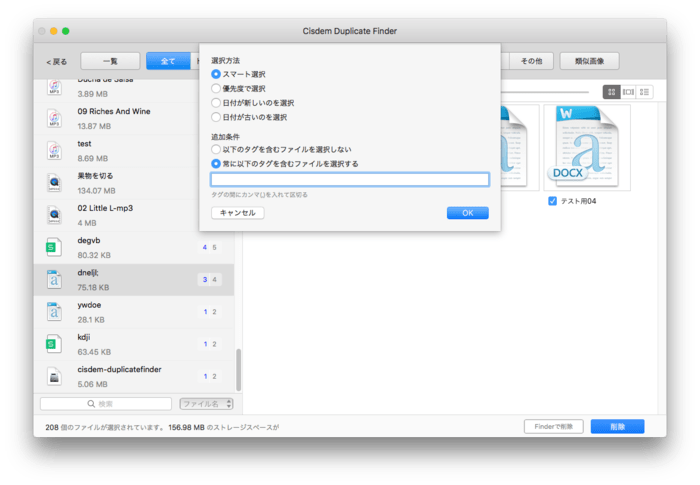
Task: Choose 日付が古いのを選択 option
Action: click(216, 117)
